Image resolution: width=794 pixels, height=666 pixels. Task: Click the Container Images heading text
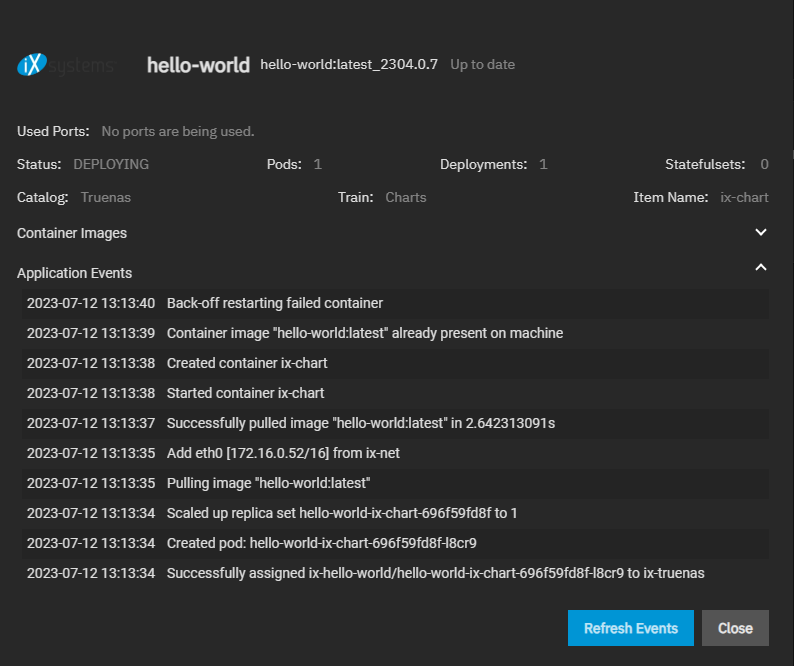tap(72, 233)
